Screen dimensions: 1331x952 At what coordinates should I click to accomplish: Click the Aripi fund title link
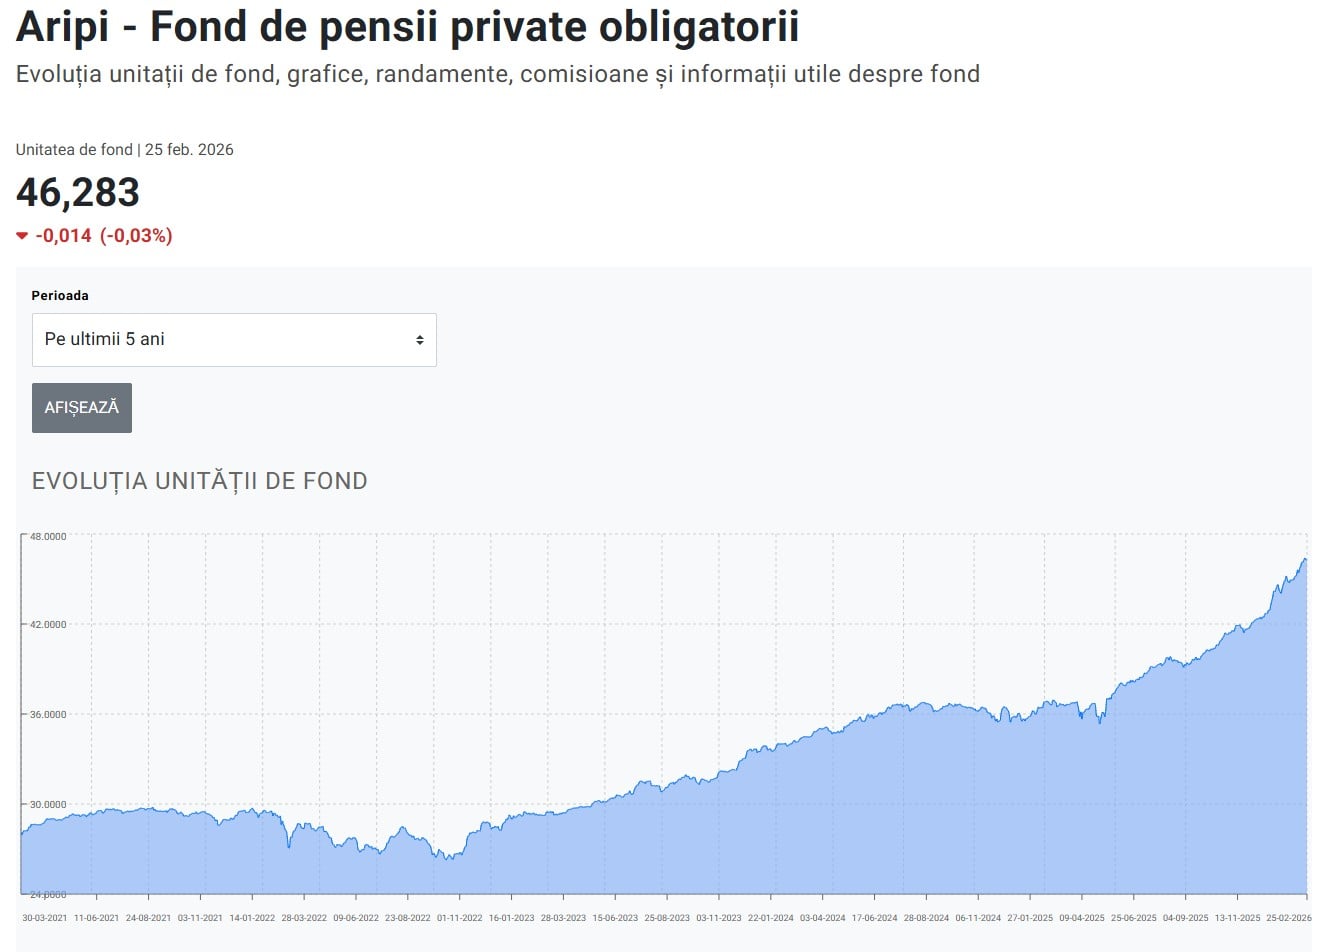pyautogui.click(x=406, y=27)
